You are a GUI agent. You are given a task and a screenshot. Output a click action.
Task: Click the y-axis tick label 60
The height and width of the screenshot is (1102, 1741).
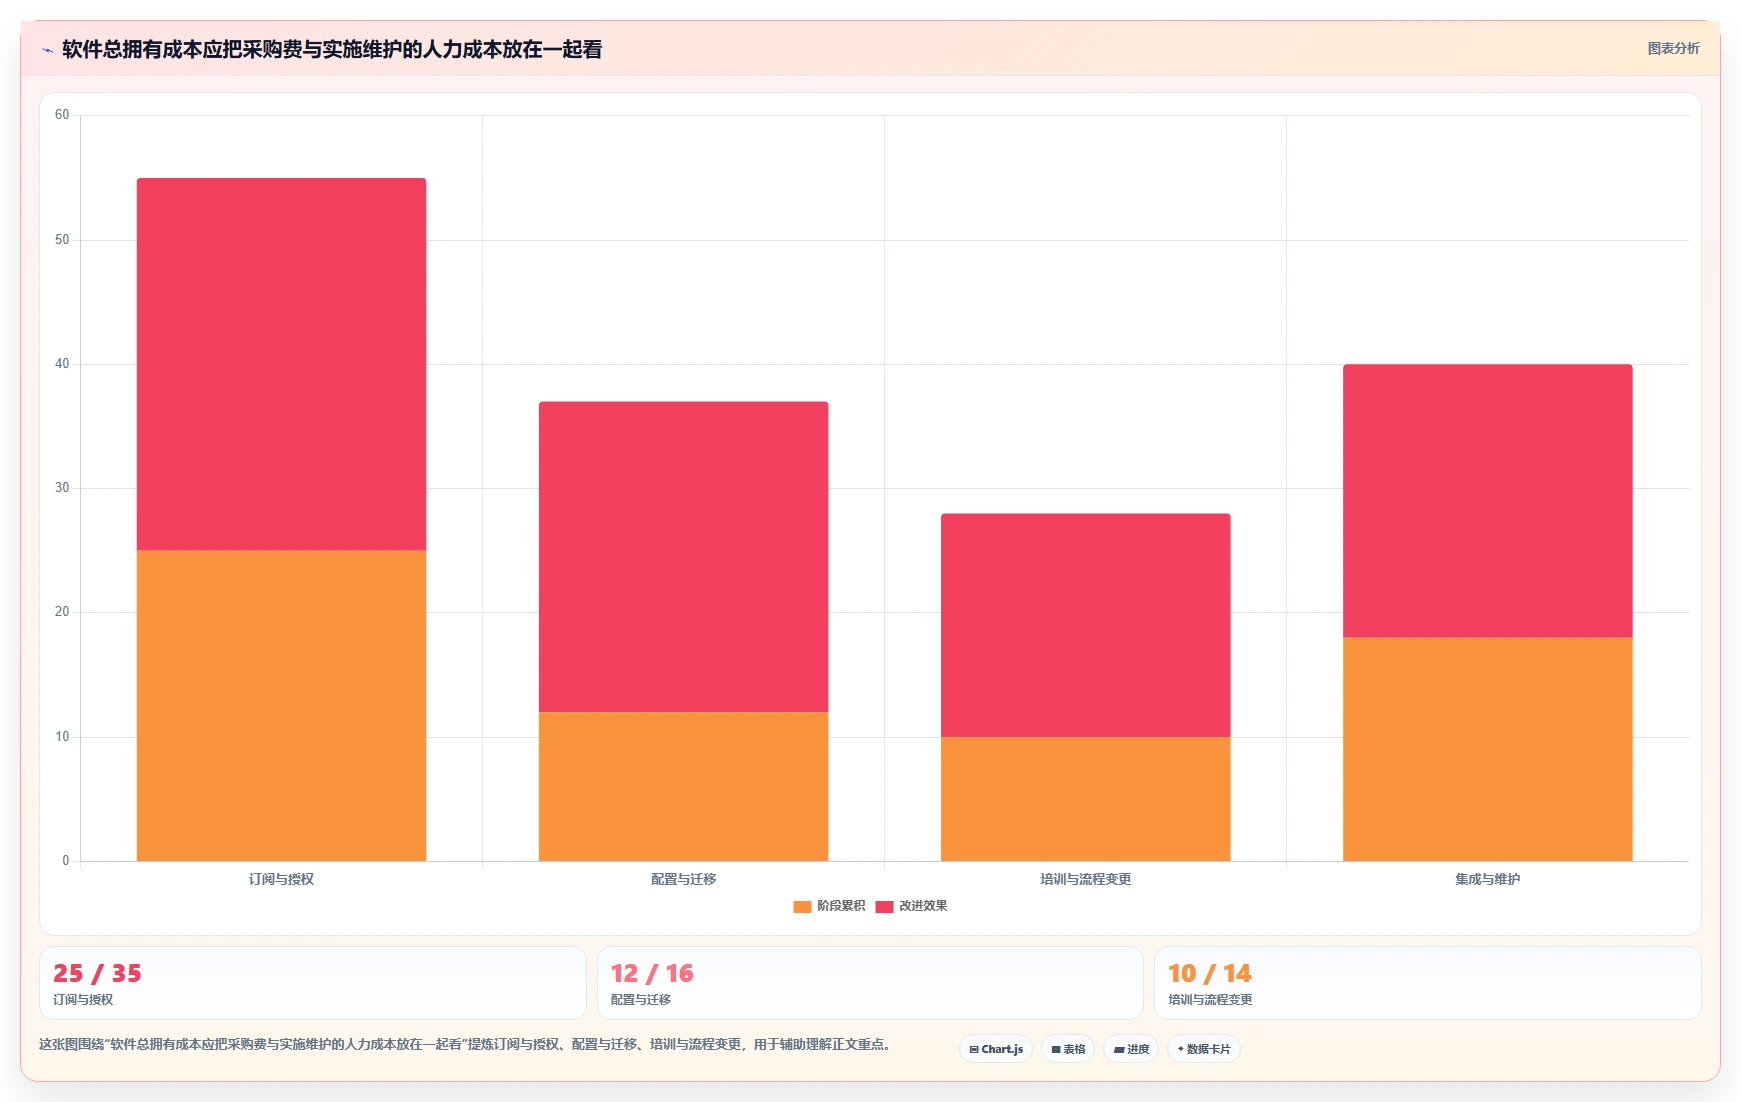(x=62, y=115)
